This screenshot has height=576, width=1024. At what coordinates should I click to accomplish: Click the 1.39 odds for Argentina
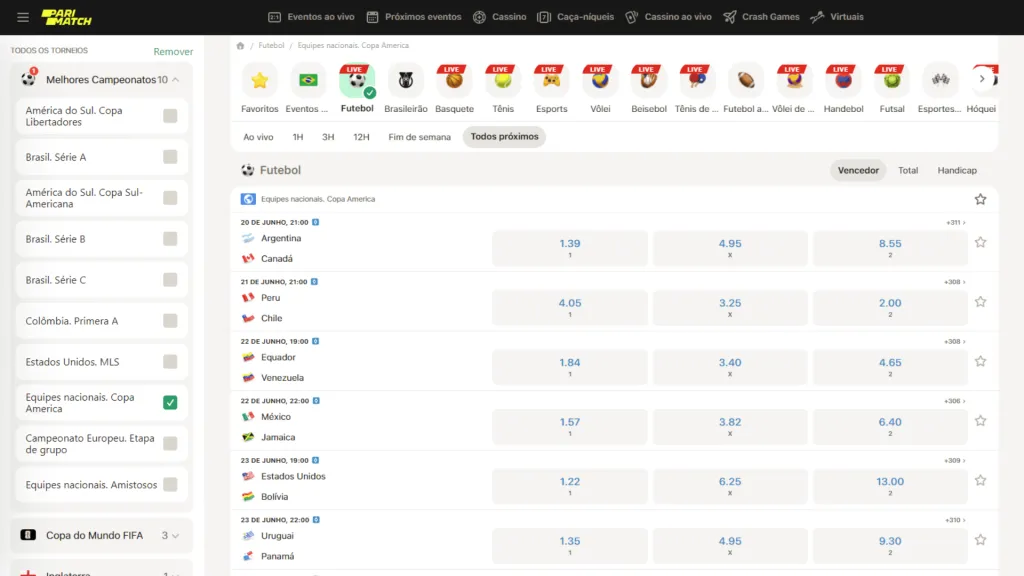click(x=569, y=242)
